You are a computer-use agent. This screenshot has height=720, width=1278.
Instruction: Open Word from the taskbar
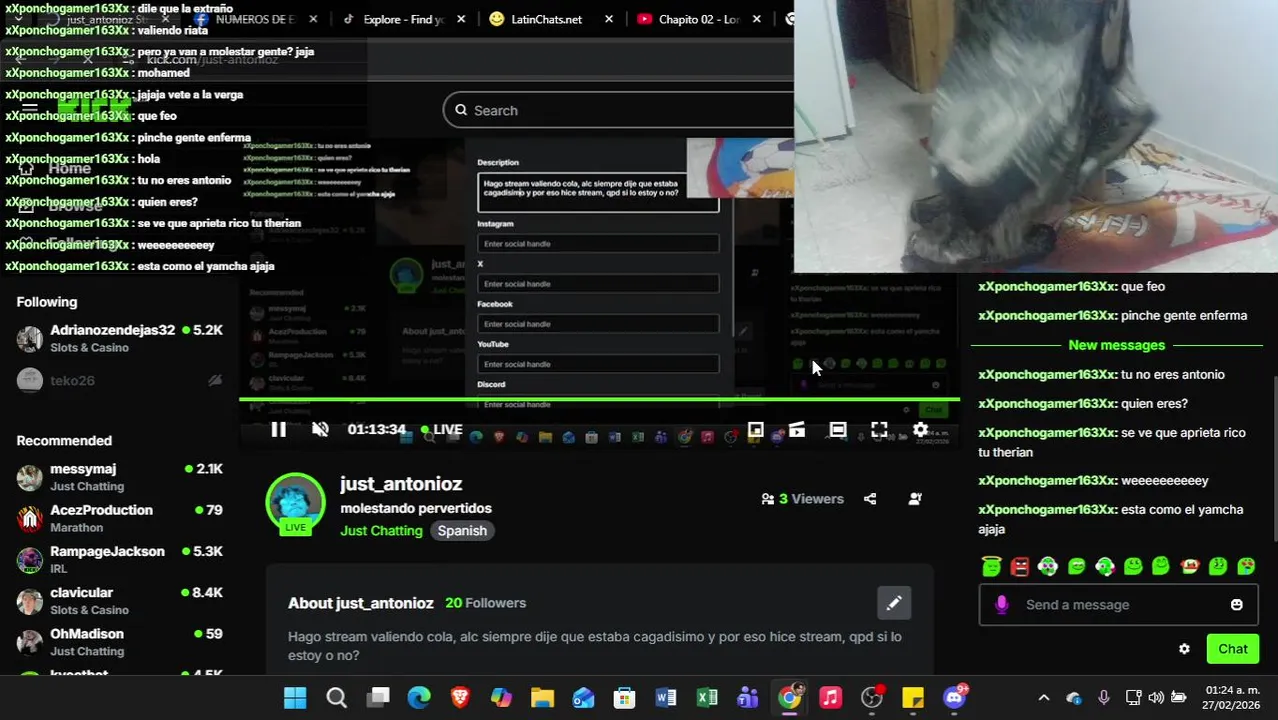click(x=666, y=698)
